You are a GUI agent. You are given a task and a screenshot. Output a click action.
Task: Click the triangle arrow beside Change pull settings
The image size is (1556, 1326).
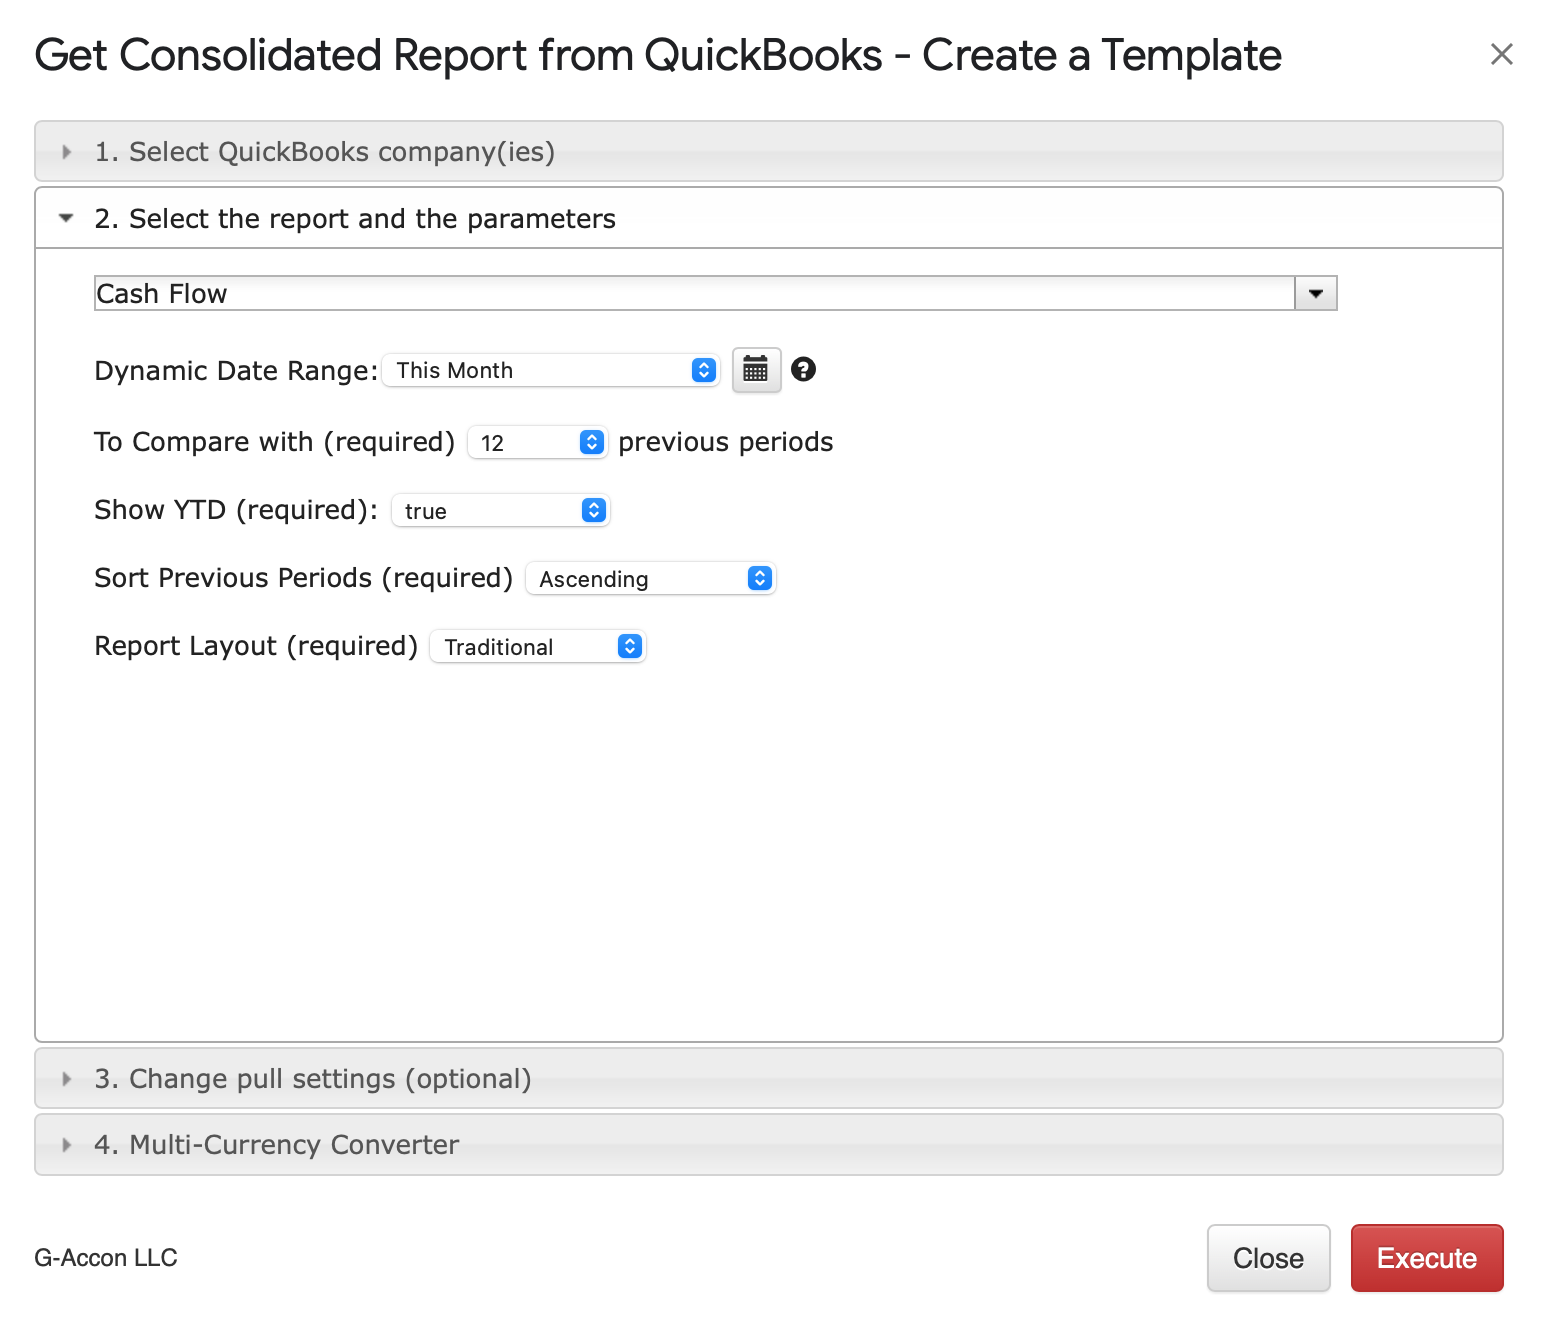coord(66,1079)
